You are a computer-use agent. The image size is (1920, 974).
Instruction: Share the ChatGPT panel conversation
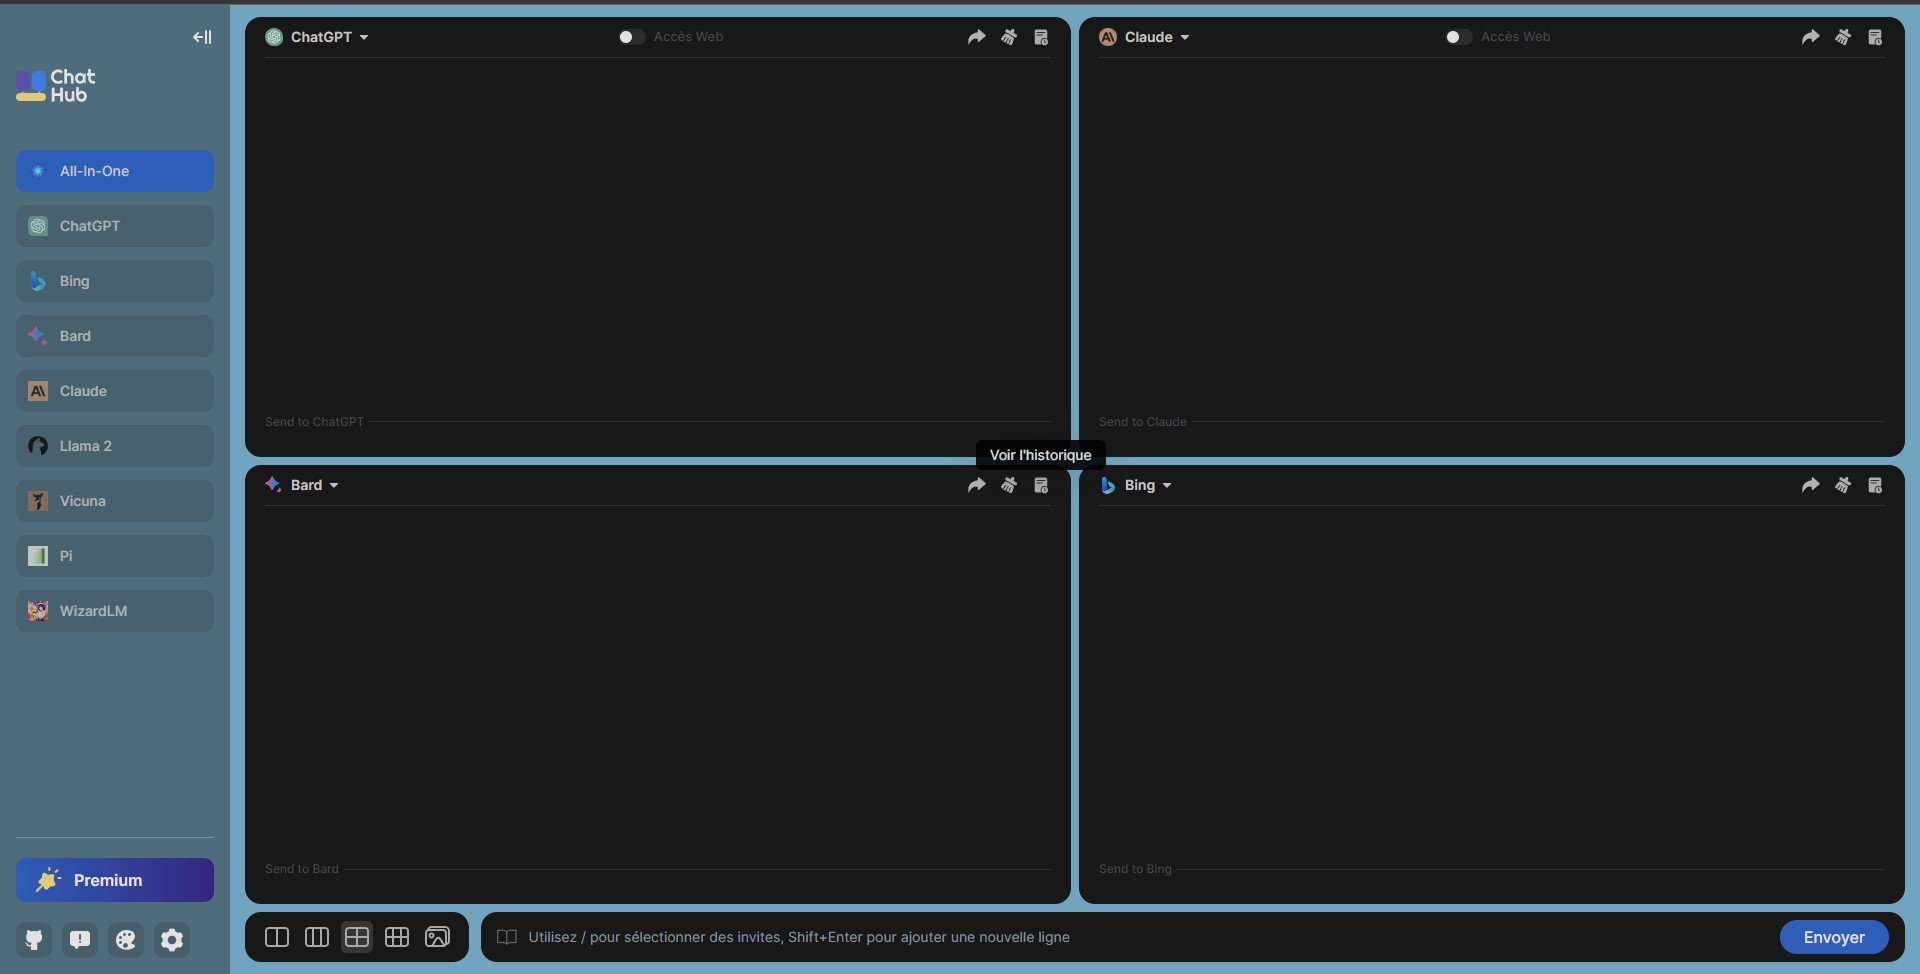[977, 37]
